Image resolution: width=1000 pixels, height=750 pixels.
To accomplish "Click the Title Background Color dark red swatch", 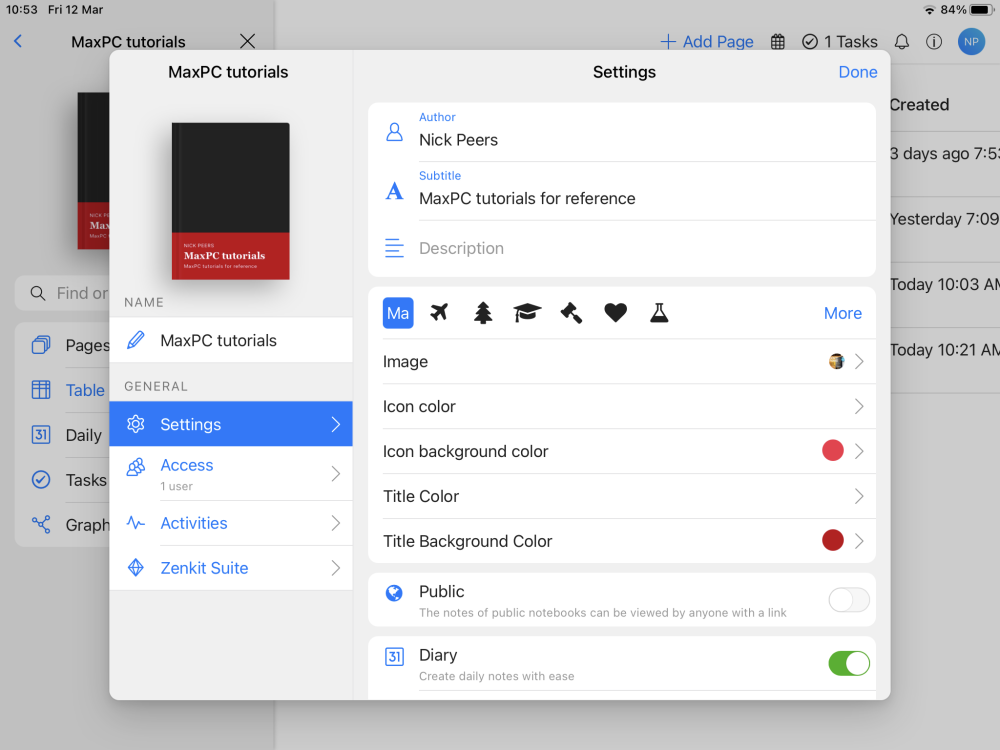I will click(x=832, y=540).
